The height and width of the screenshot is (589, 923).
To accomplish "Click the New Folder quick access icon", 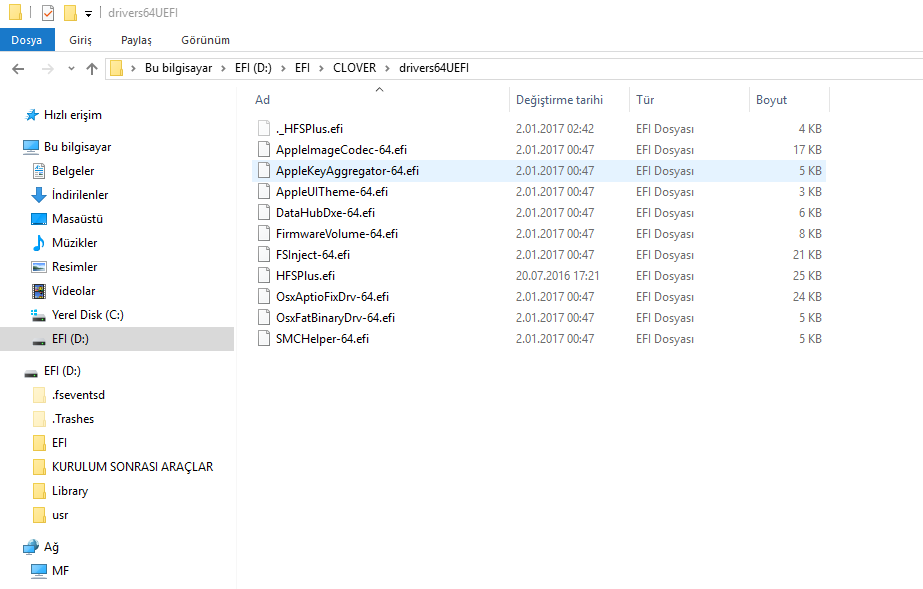I will (70, 12).
